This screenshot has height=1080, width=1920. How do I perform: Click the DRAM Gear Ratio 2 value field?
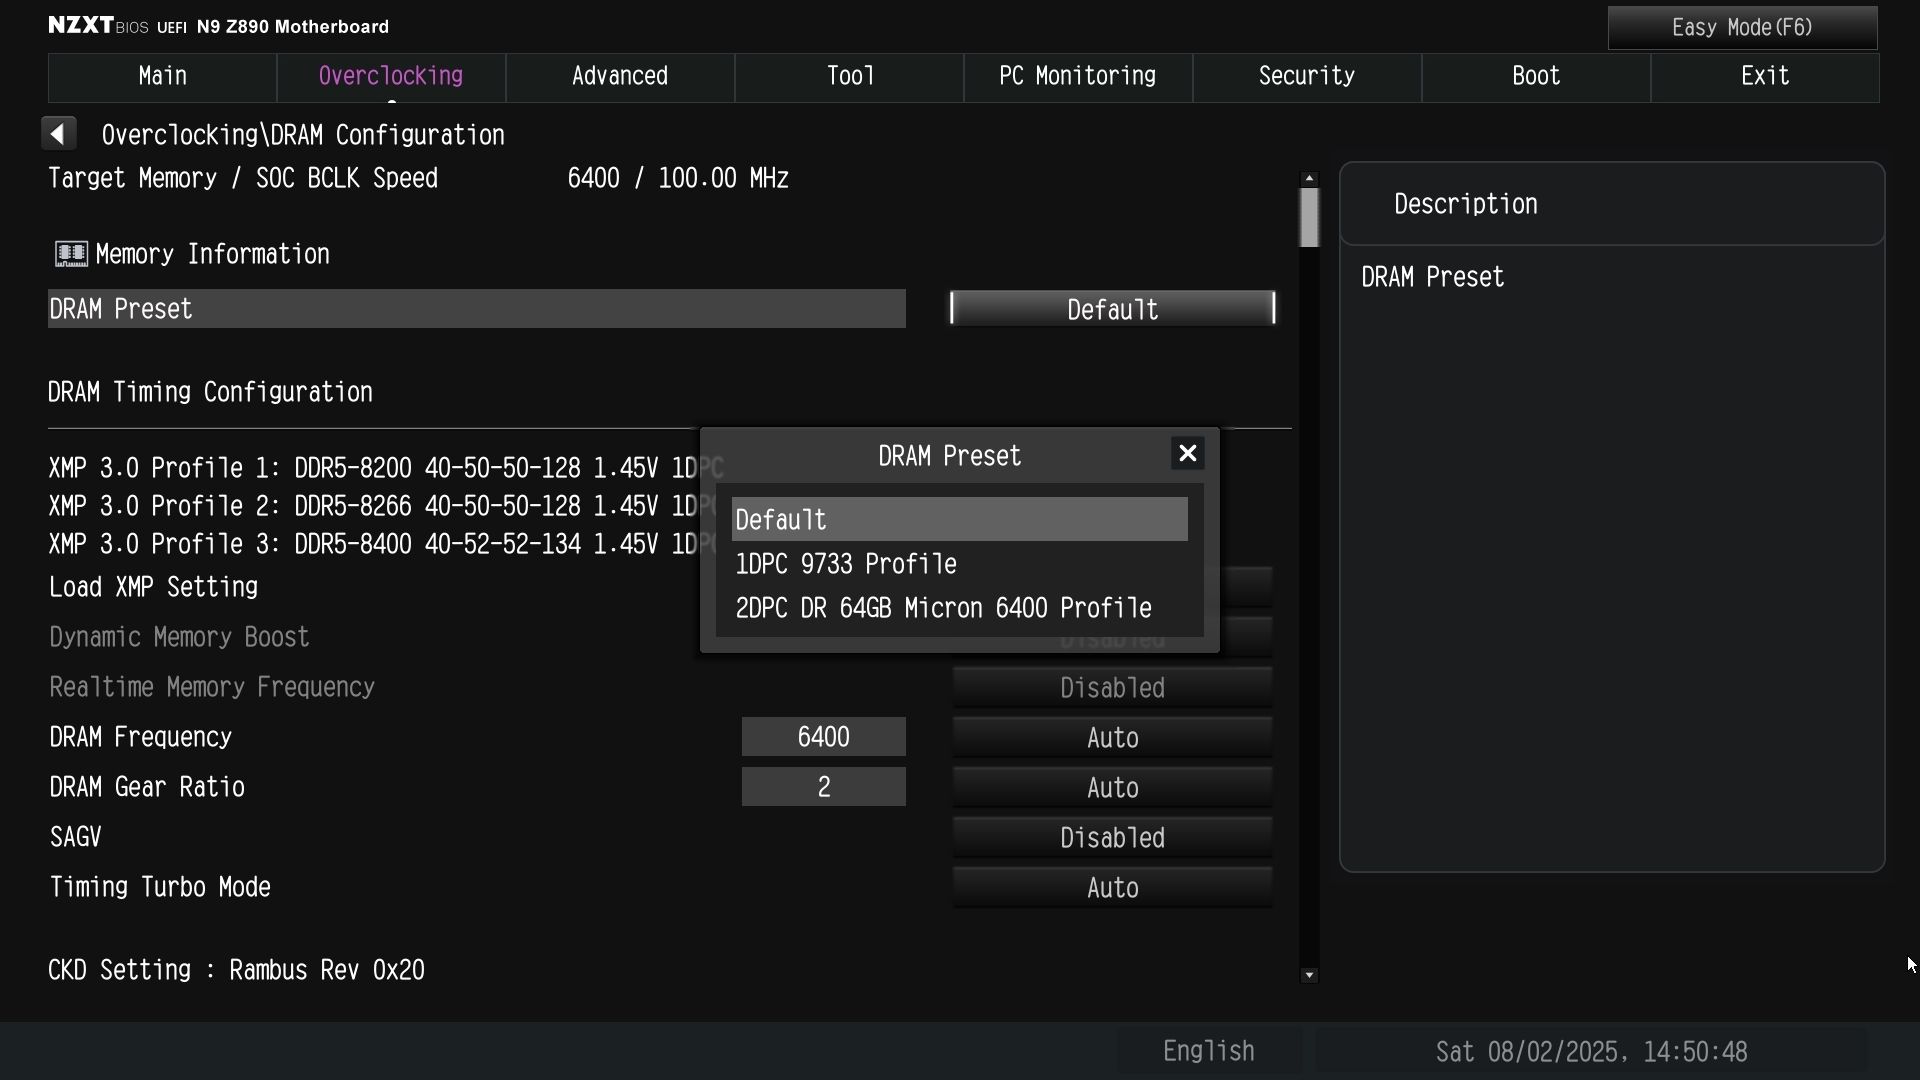[x=823, y=787]
